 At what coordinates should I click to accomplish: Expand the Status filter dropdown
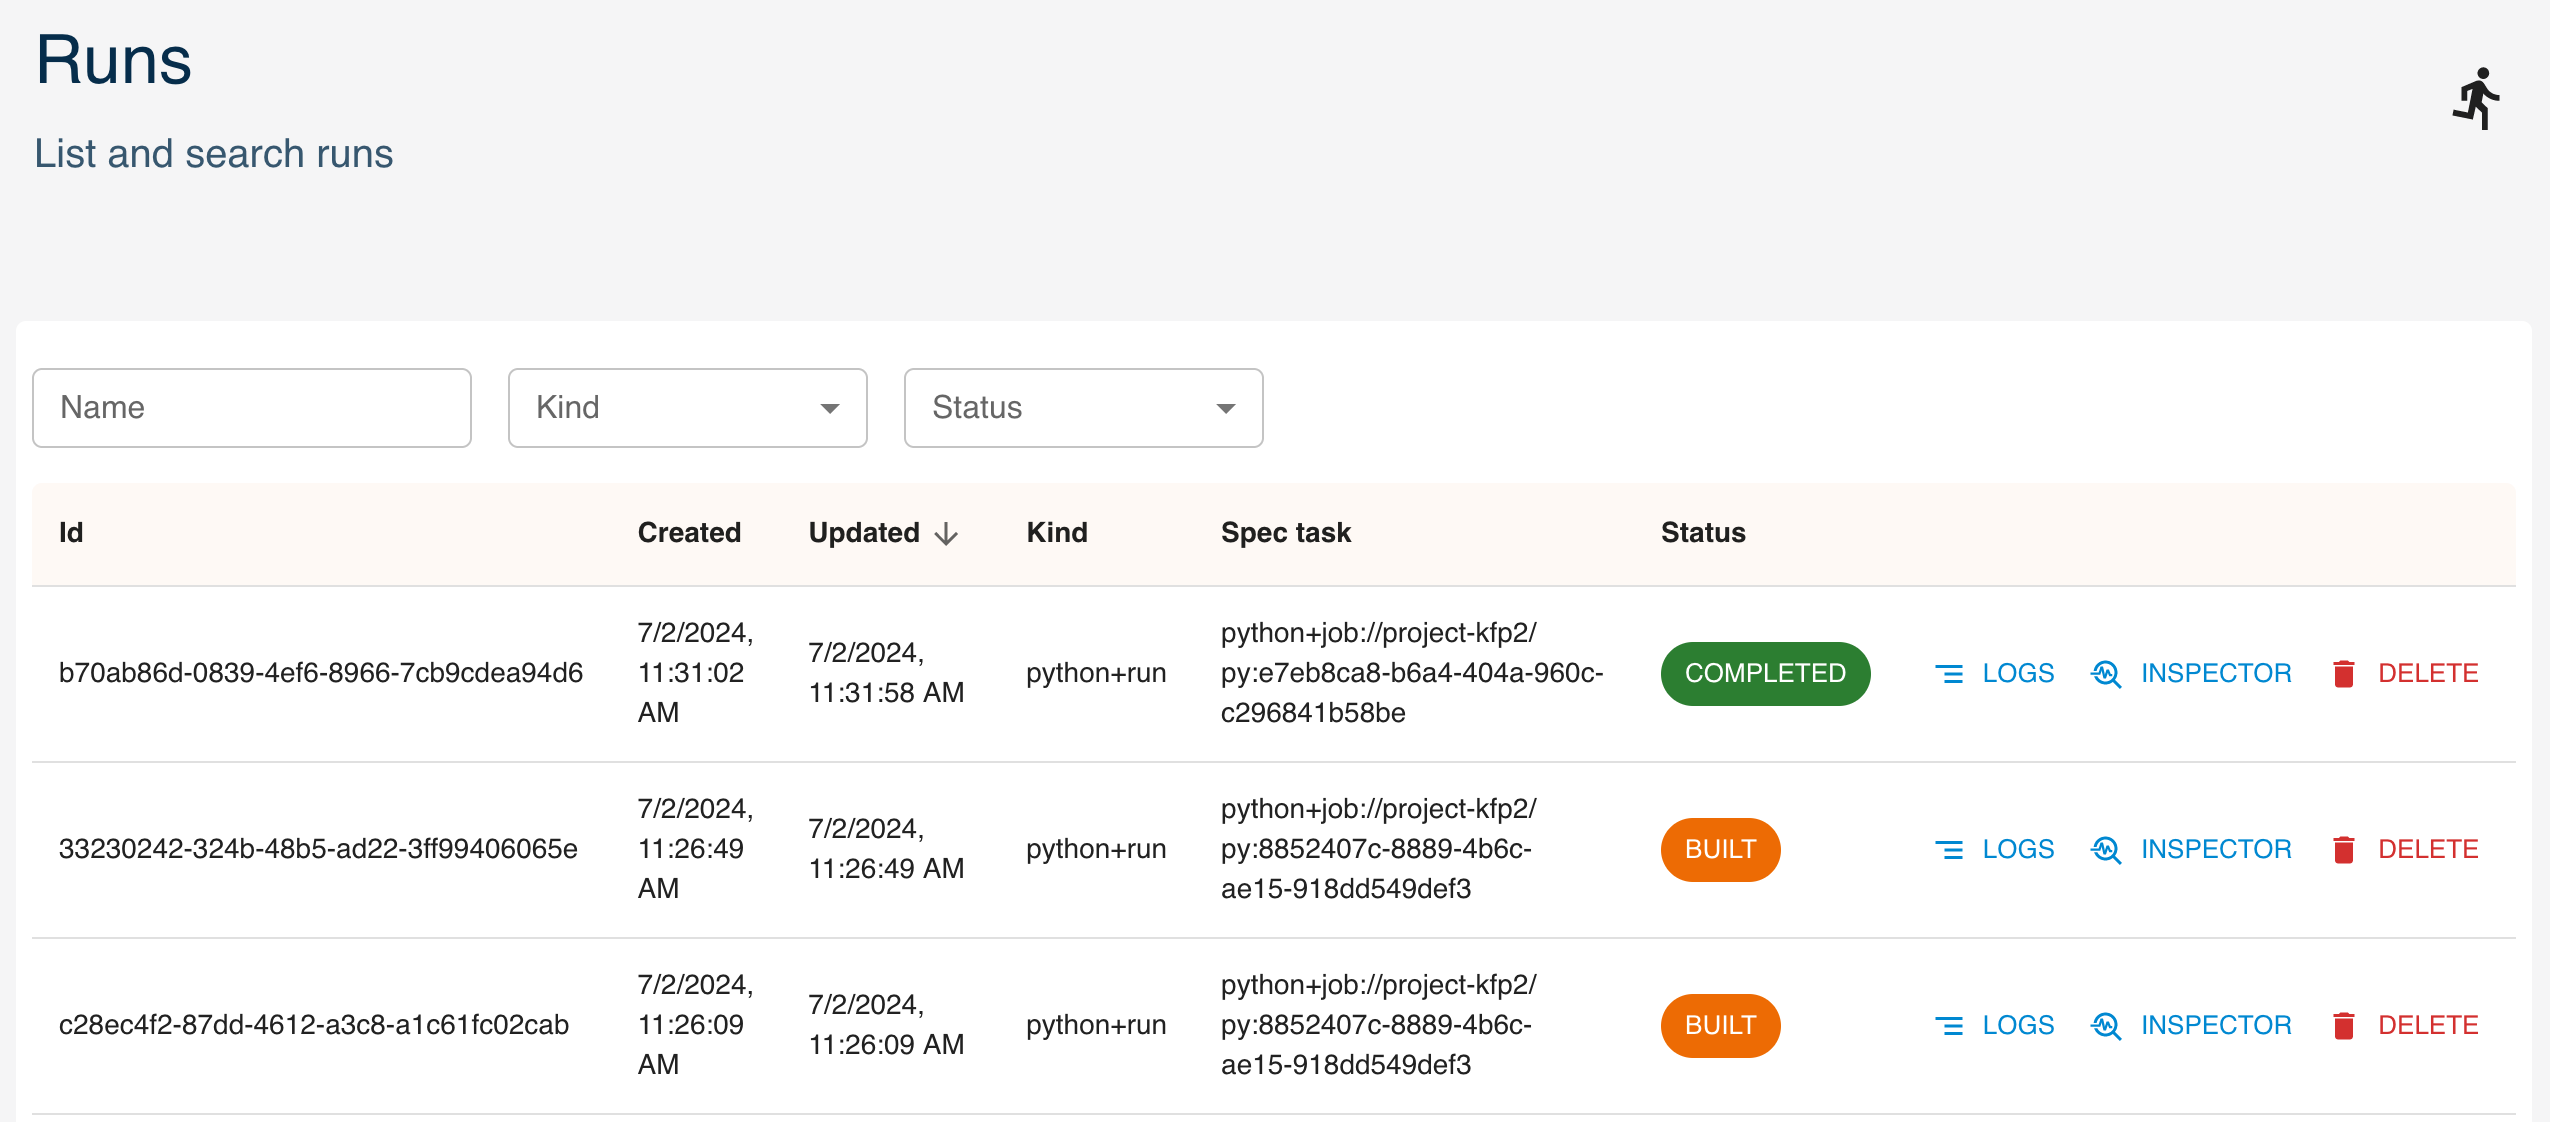coord(1083,408)
